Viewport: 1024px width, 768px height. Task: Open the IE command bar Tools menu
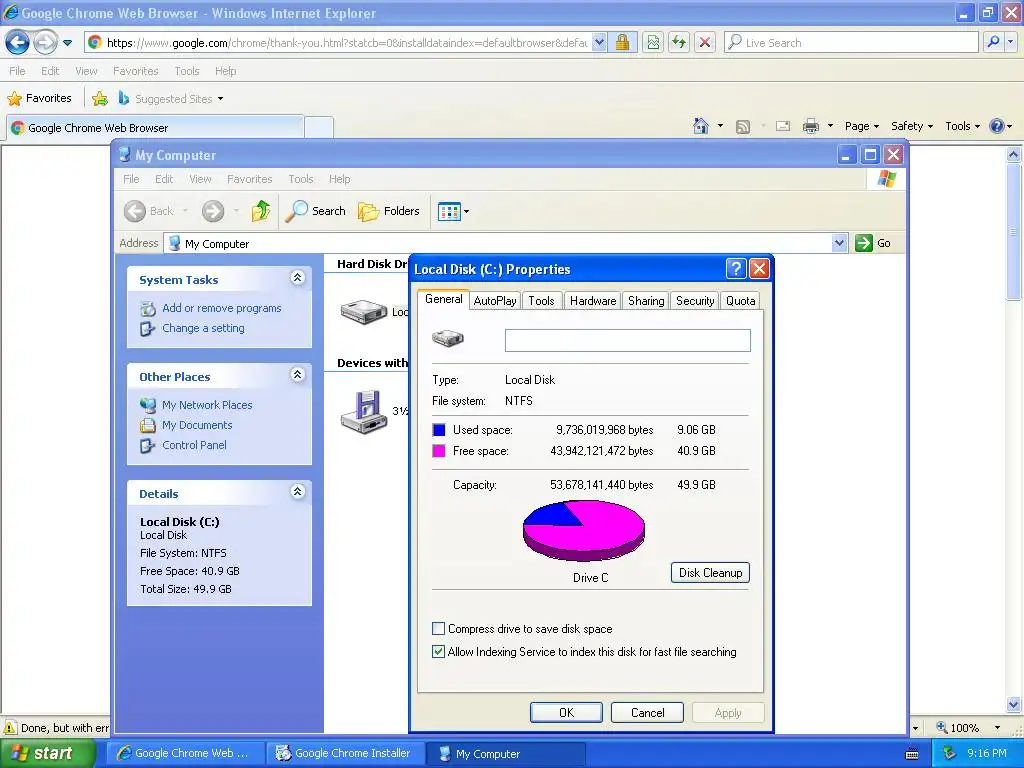coord(963,126)
